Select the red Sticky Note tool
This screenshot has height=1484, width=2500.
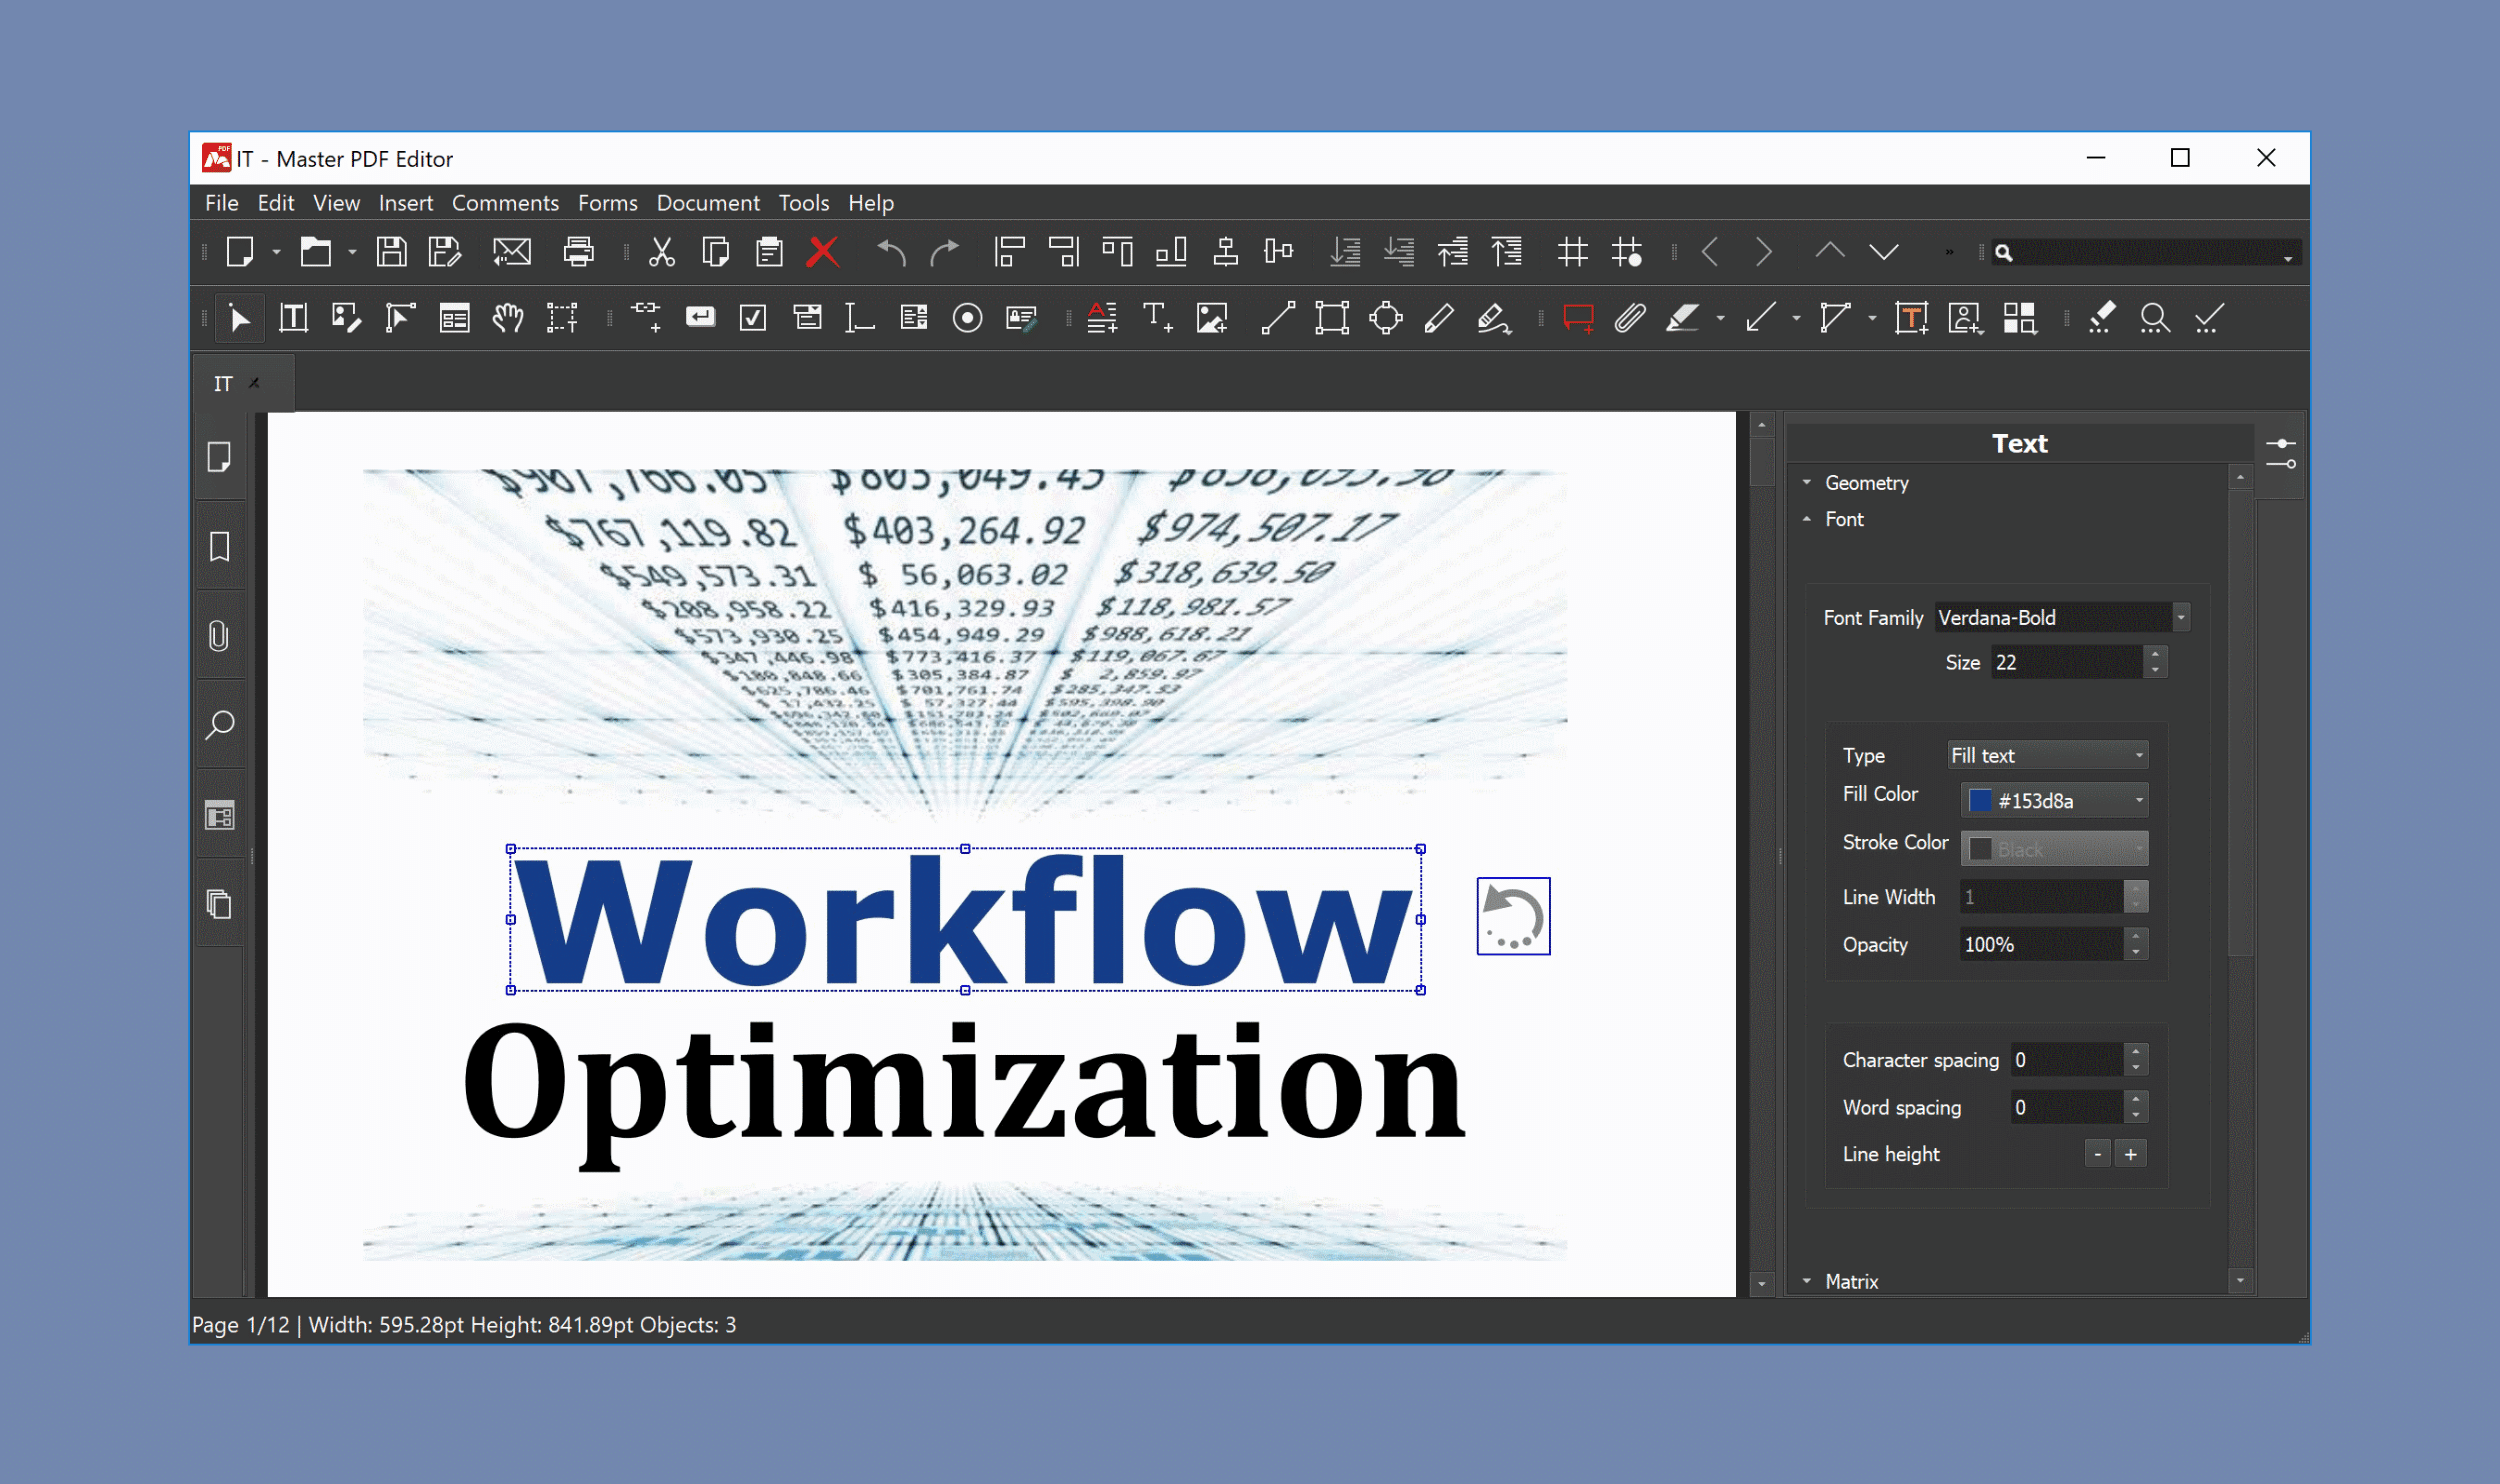(1578, 319)
